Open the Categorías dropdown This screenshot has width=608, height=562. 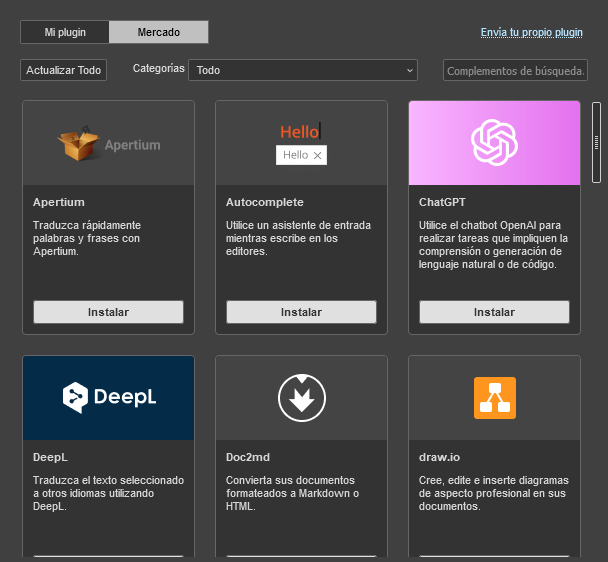[x=303, y=70]
